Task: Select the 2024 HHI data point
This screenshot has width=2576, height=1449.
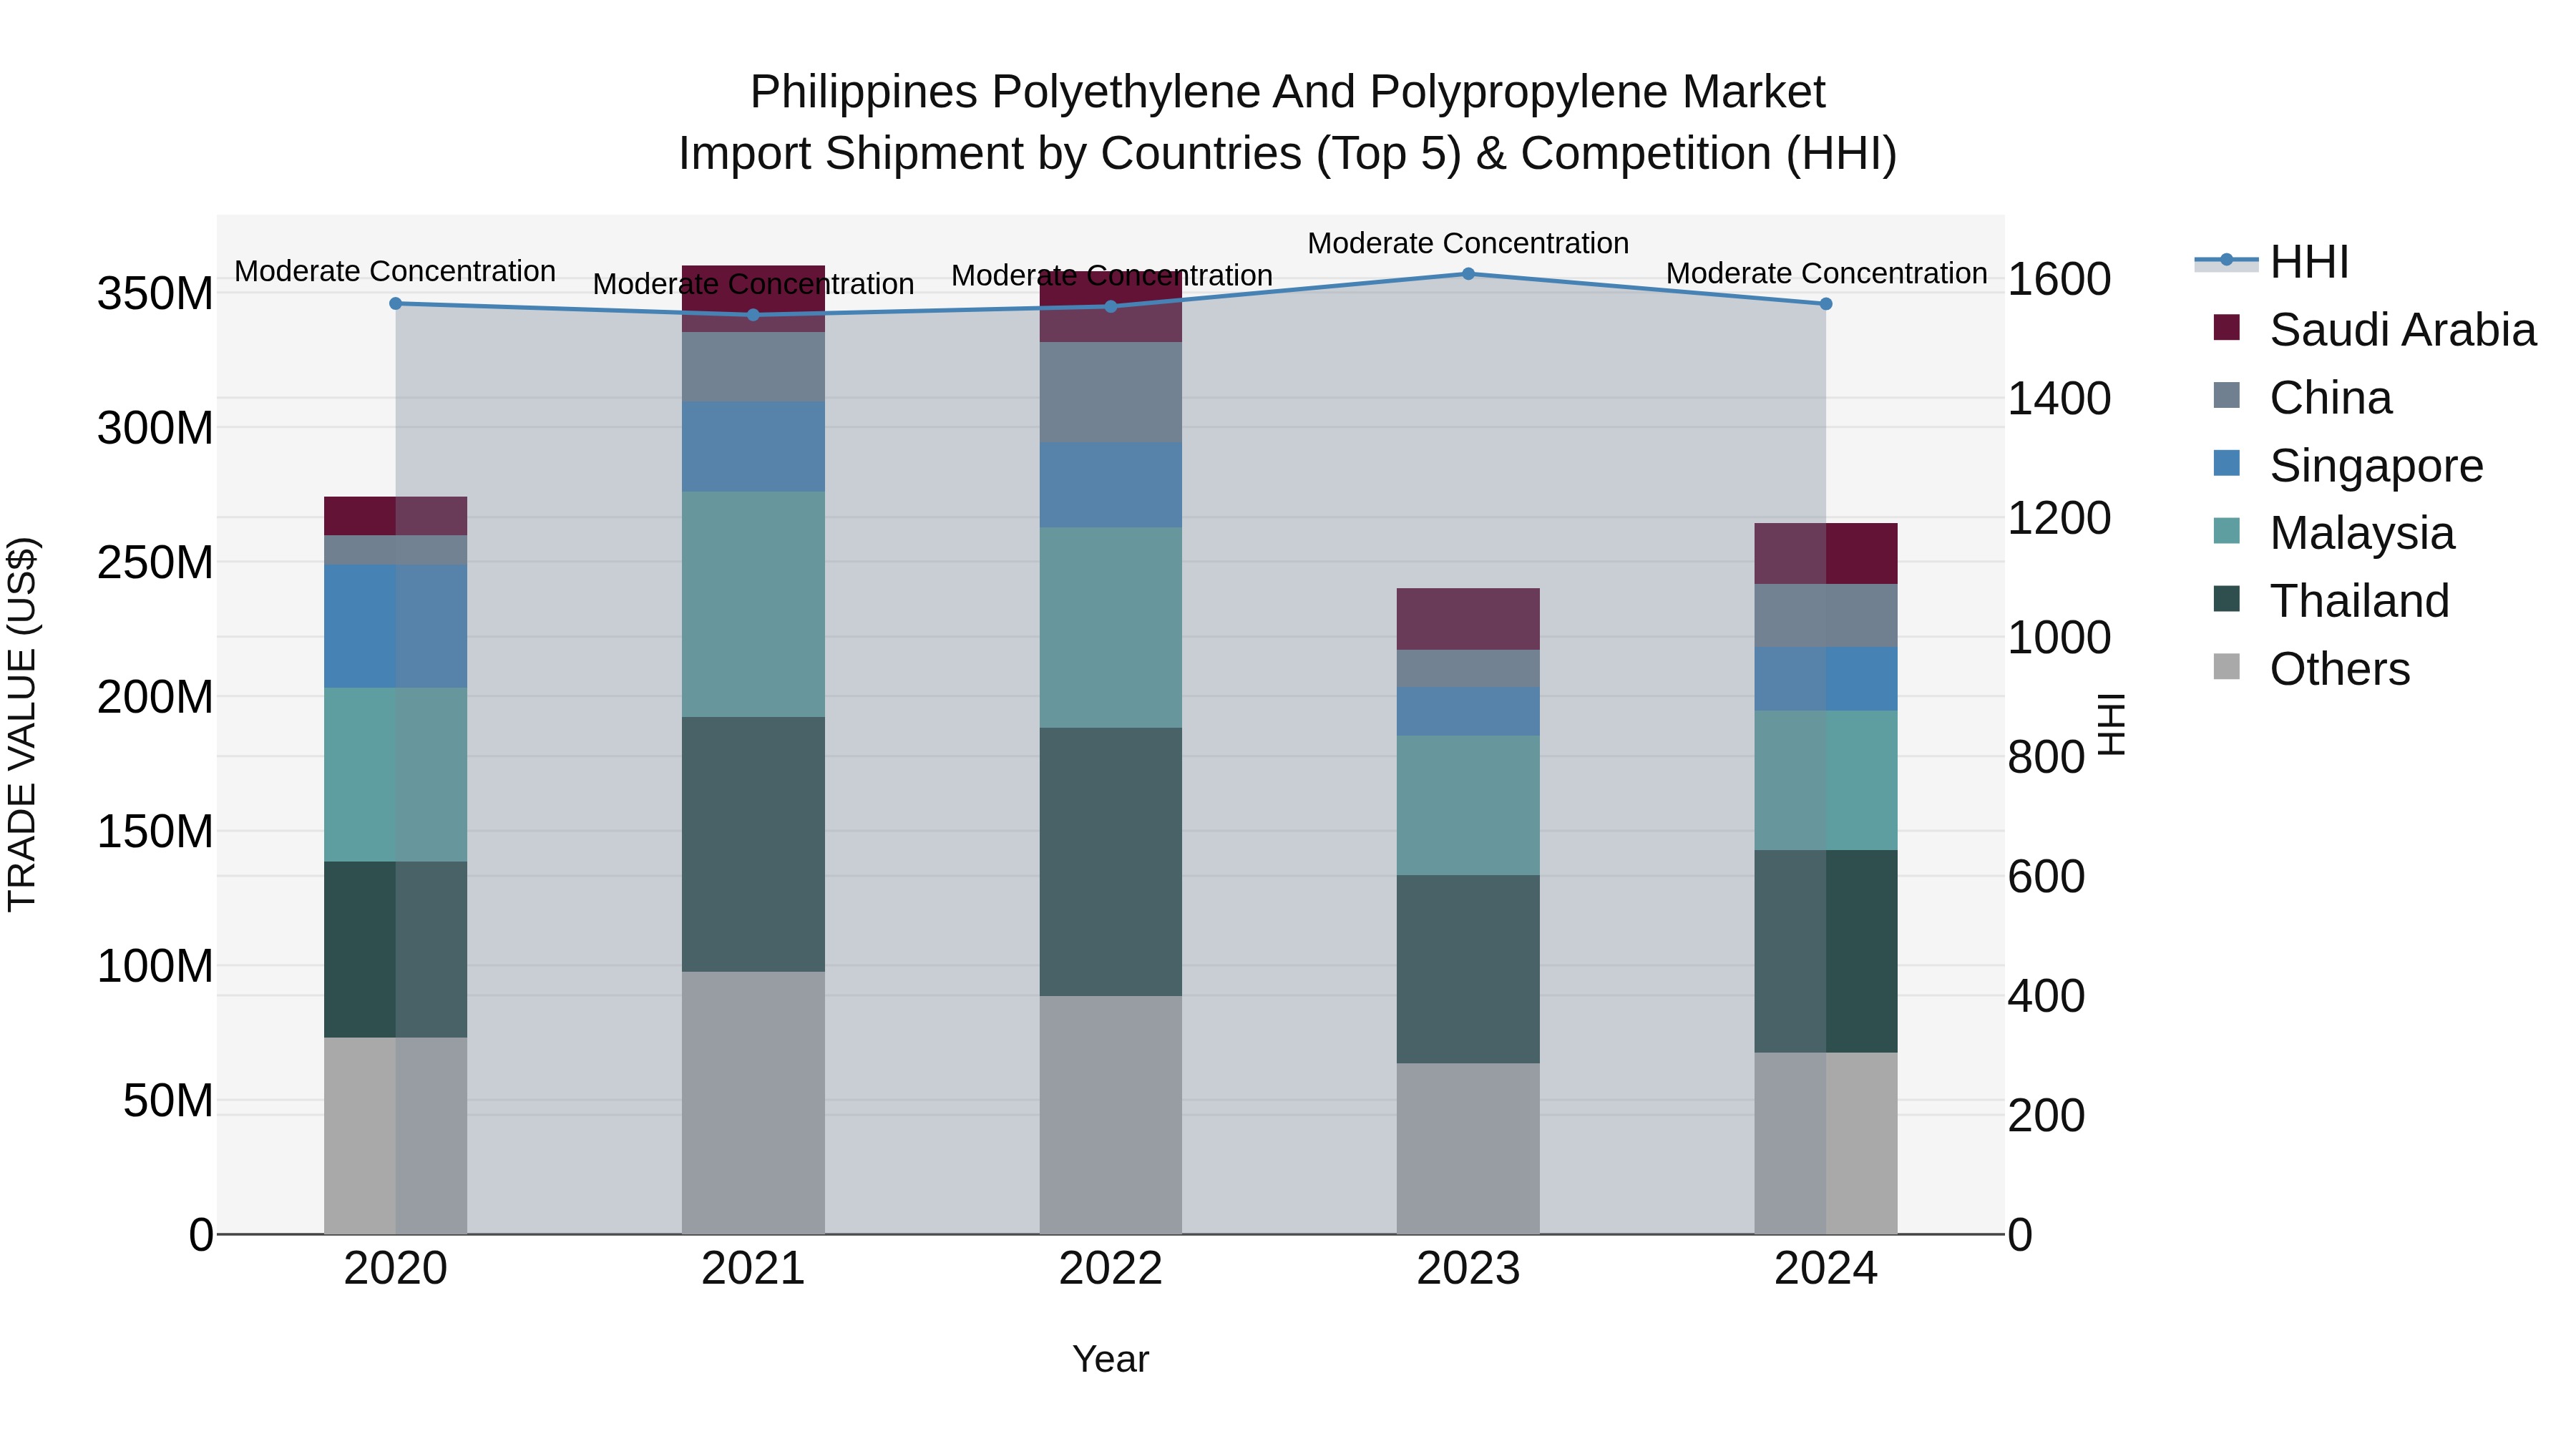Action: click(1826, 304)
